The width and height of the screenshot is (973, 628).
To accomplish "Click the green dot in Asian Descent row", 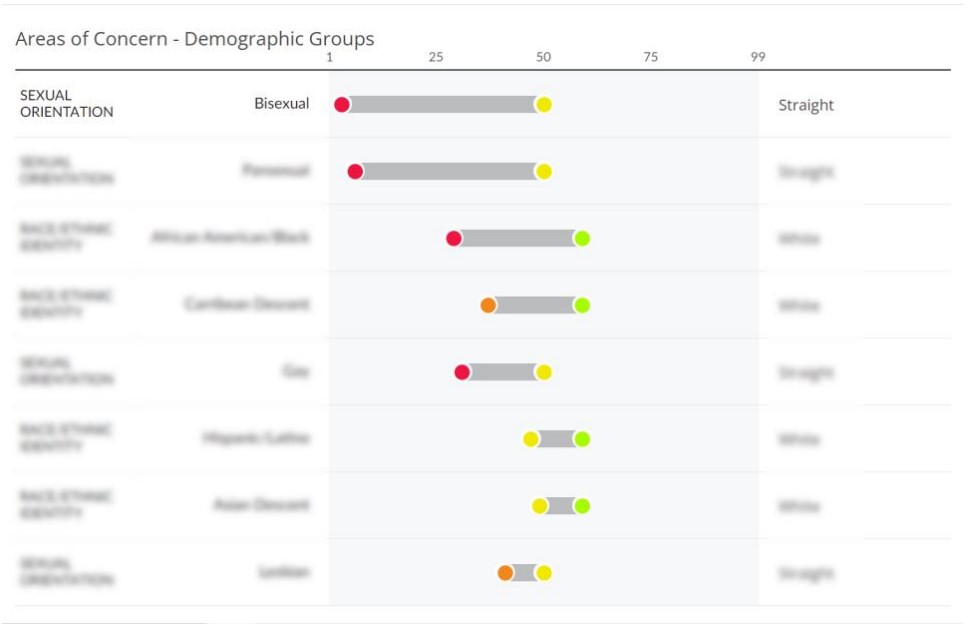I will pos(582,506).
